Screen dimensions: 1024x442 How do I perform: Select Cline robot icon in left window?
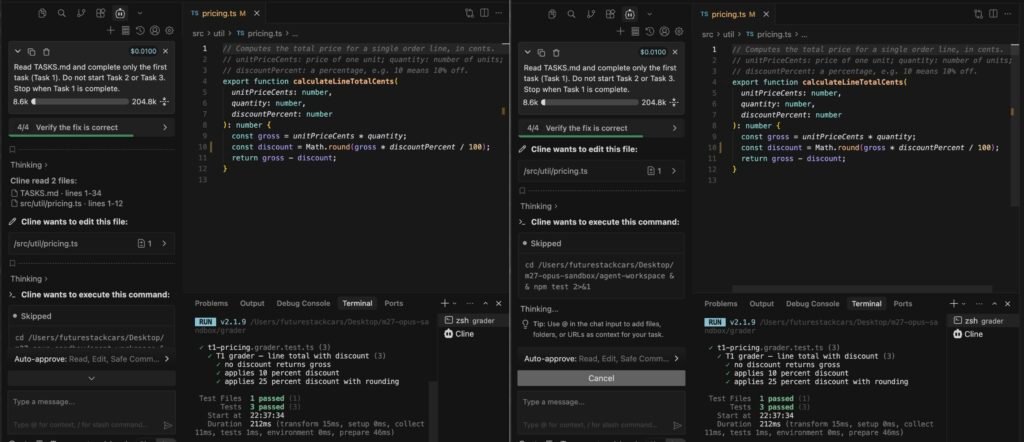(120, 13)
